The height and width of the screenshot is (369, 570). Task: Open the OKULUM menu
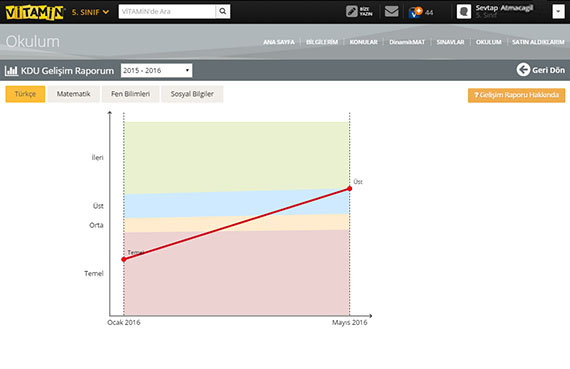(x=489, y=42)
